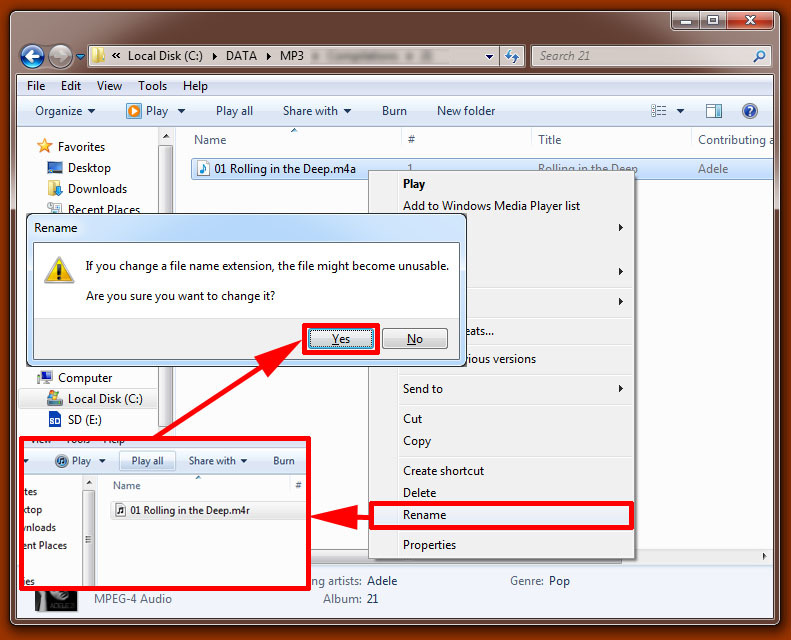Click the Local Disk drive icon in sidebar
Viewport: 791px width, 640px height.
[54, 398]
